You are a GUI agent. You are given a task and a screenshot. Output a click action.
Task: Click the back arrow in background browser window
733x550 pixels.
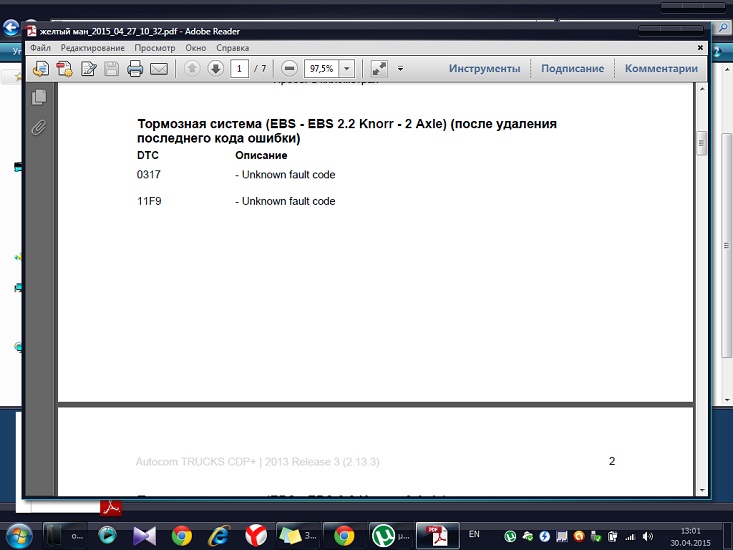click(x=11, y=28)
